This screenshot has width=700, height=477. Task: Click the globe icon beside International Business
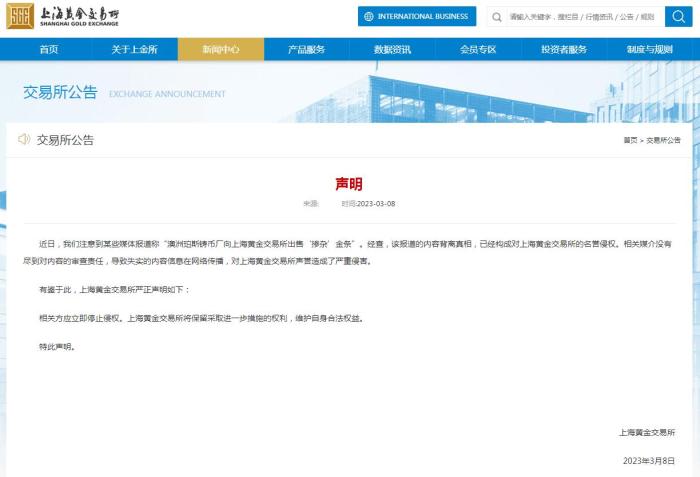coord(368,16)
